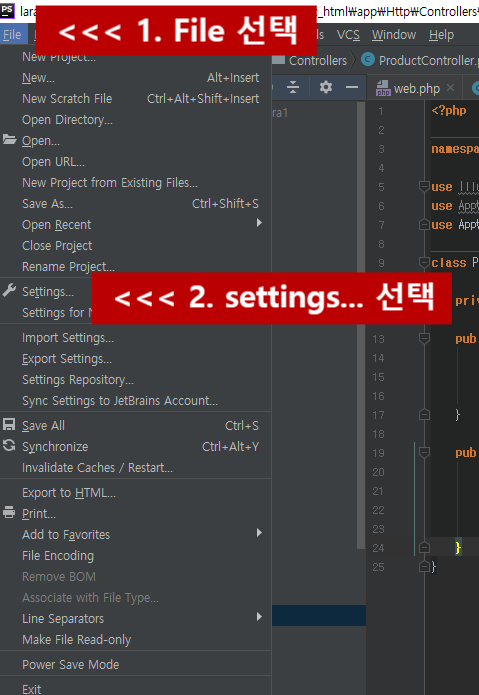Viewport: 479px width, 695px height.
Task: Click the Synchronize refresh icon
Action: (9, 445)
